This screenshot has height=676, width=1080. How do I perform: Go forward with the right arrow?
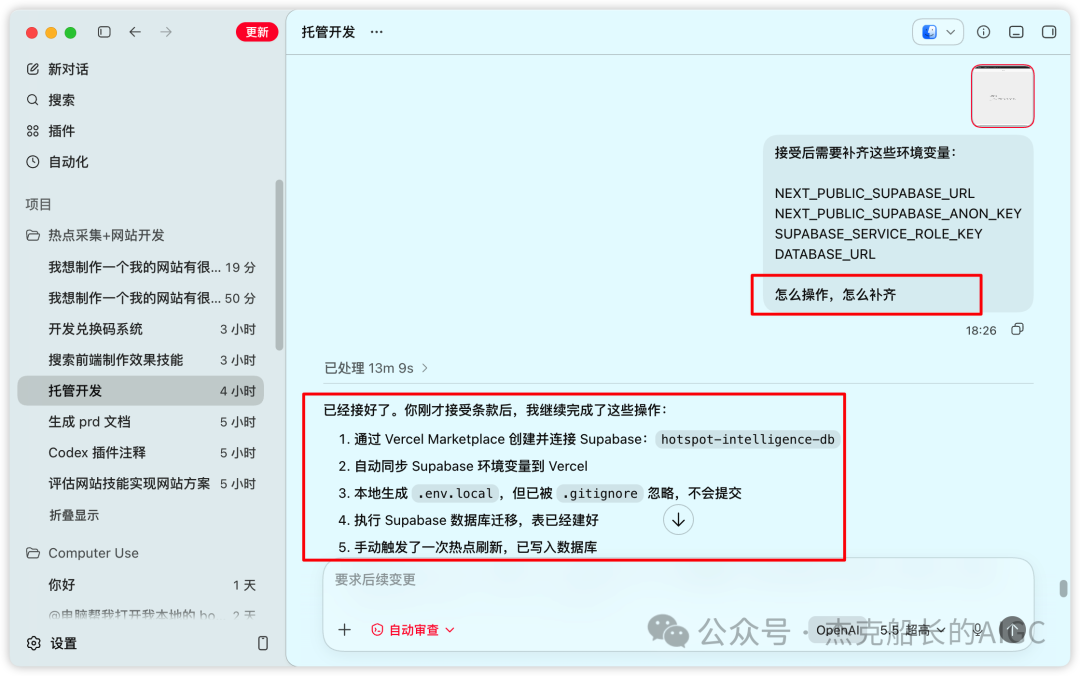166,32
